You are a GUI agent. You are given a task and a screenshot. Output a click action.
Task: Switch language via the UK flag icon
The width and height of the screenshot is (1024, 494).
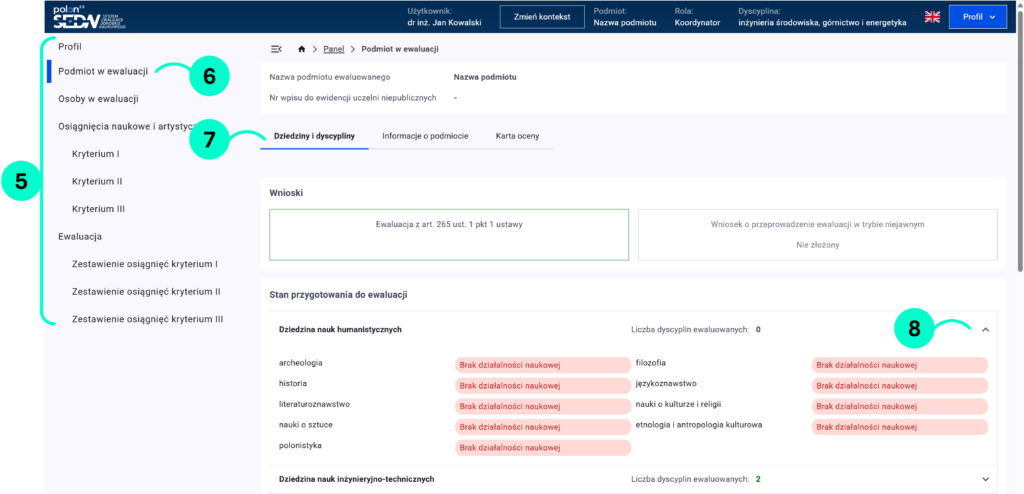[931, 17]
